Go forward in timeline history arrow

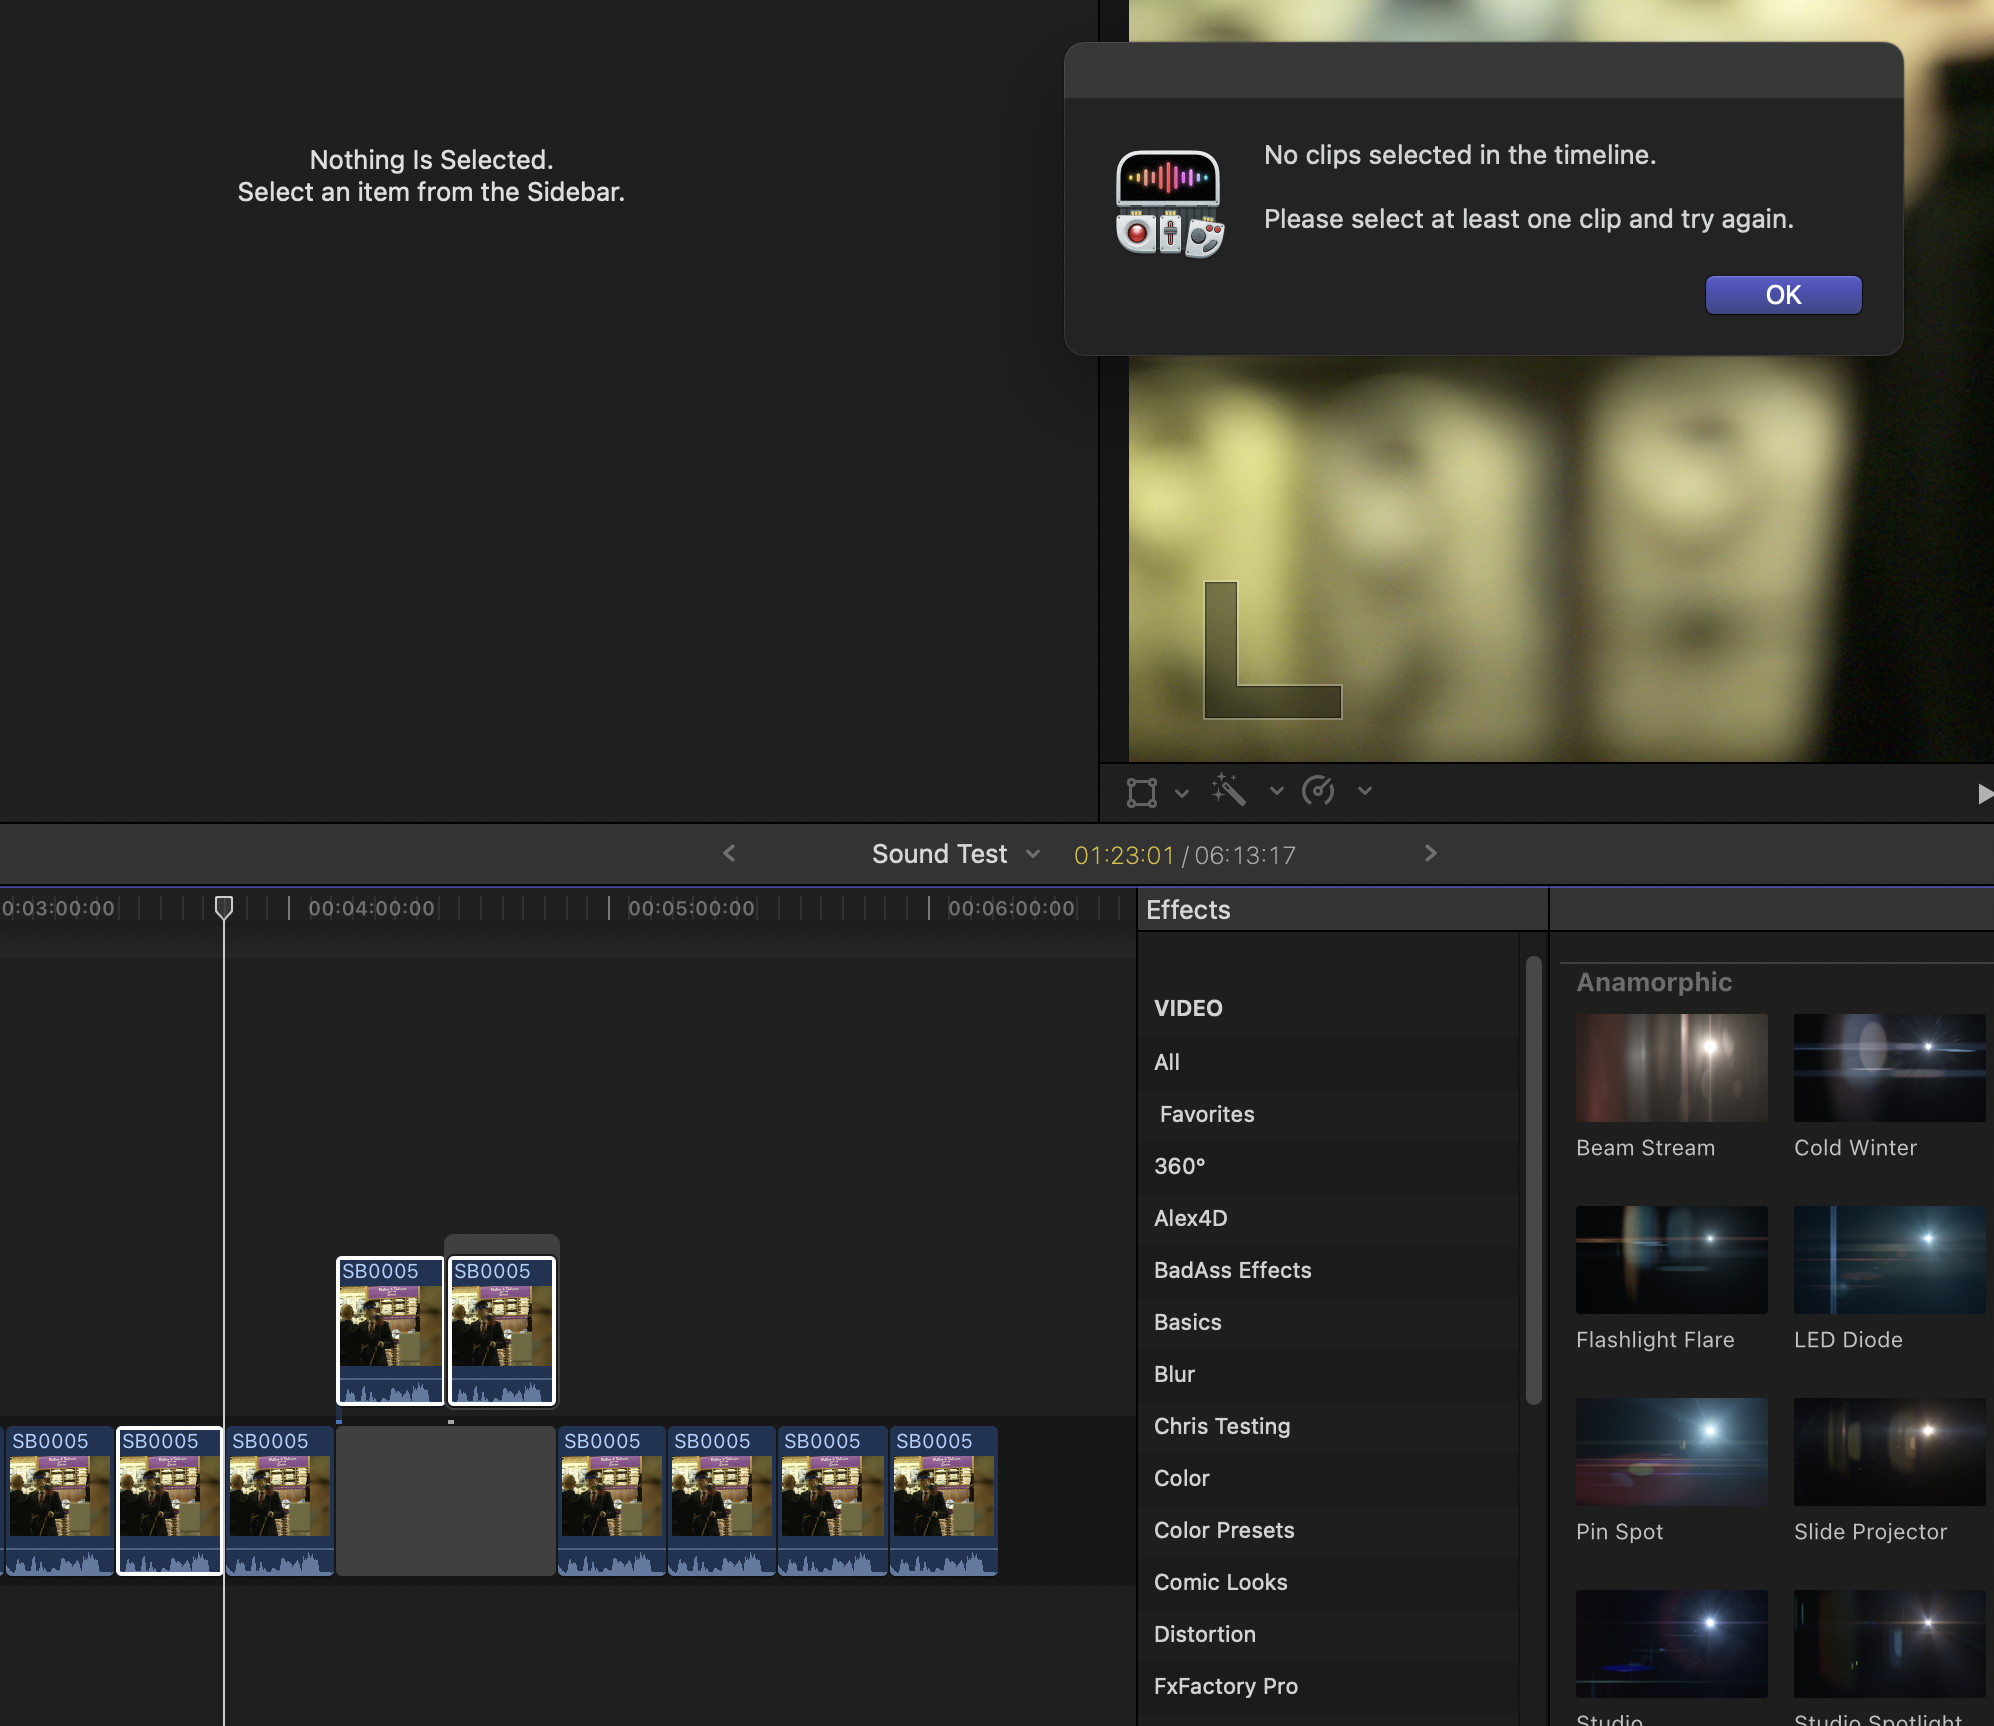tap(1431, 853)
